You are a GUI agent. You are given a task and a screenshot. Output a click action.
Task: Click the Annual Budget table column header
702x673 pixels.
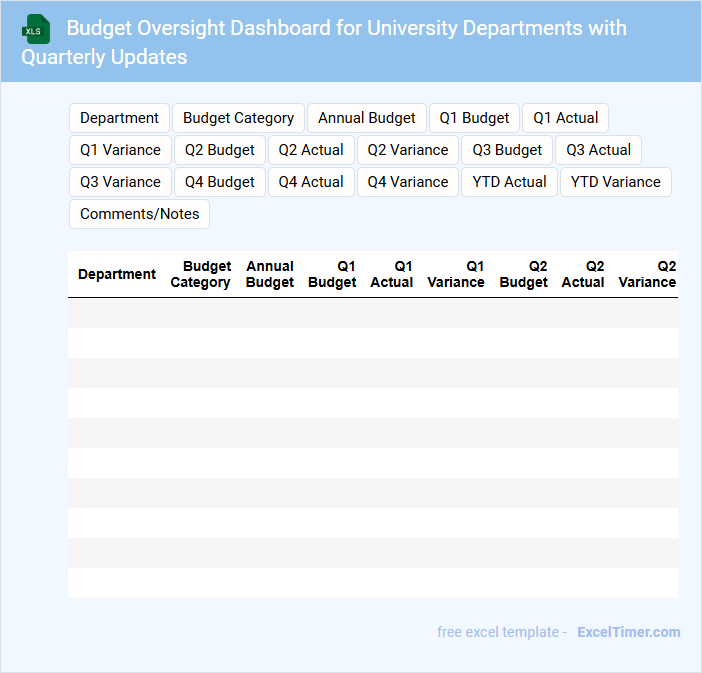click(270, 274)
